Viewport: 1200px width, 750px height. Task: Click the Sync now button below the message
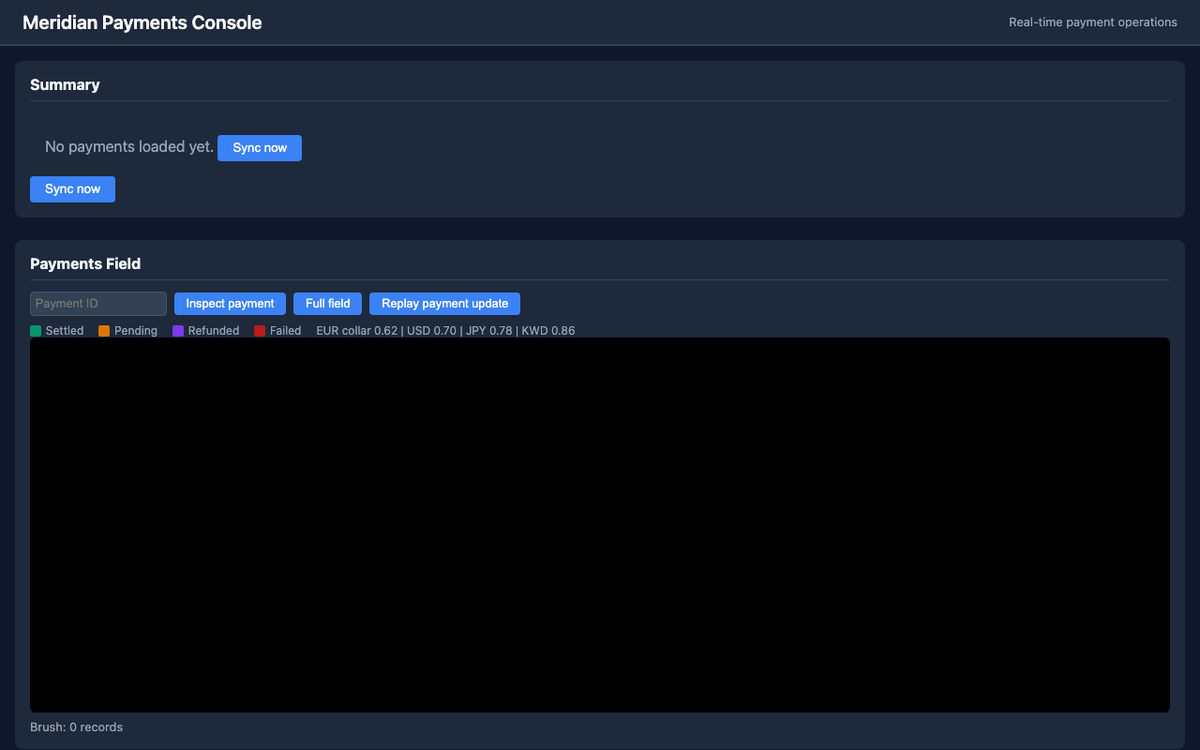pyautogui.click(x=73, y=189)
